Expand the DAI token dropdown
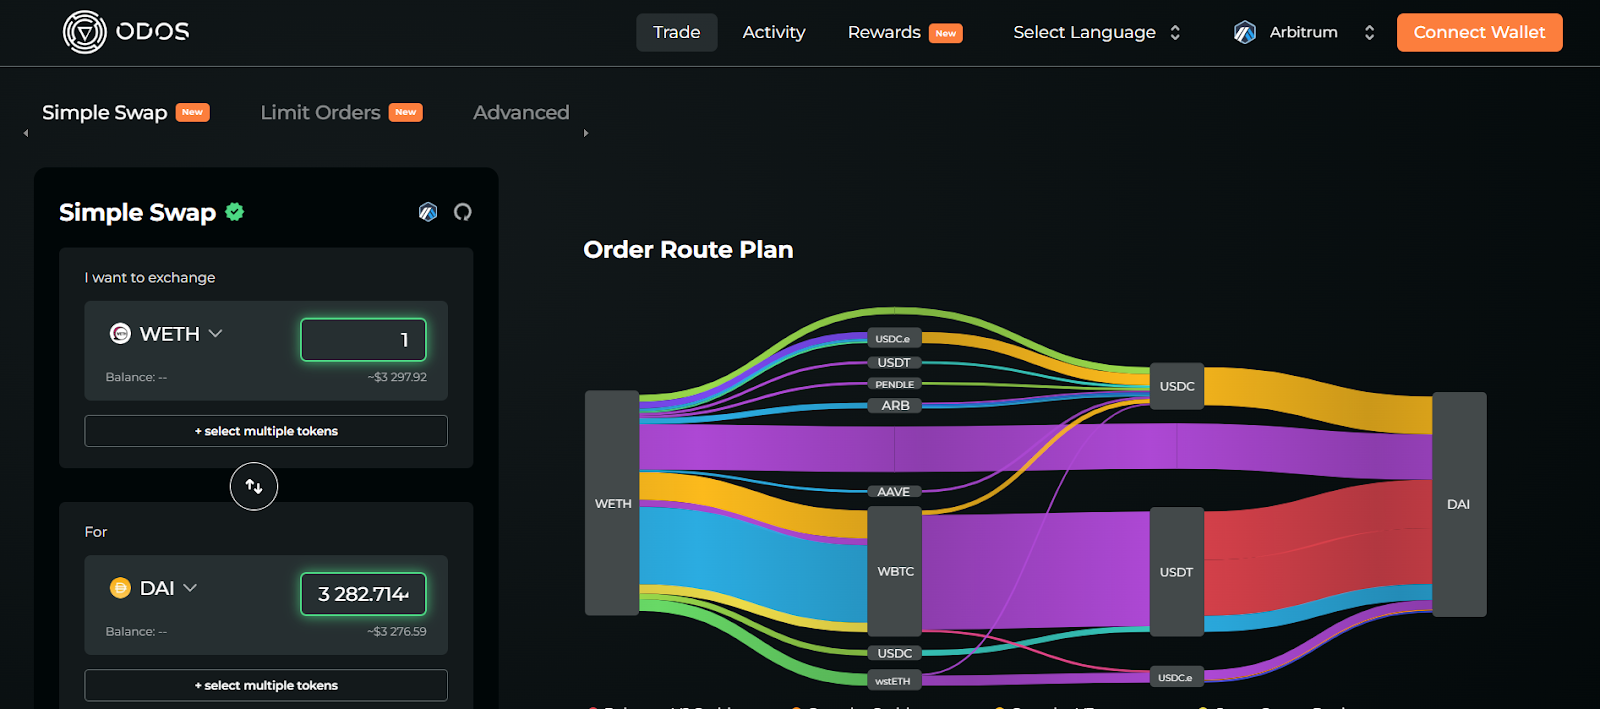 (x=190, y=588)
